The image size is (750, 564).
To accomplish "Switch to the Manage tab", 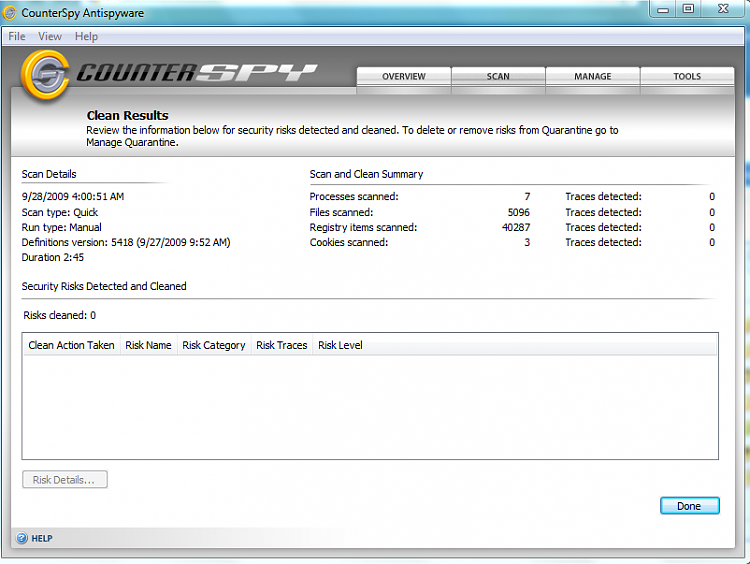I will tap(593, 77).
